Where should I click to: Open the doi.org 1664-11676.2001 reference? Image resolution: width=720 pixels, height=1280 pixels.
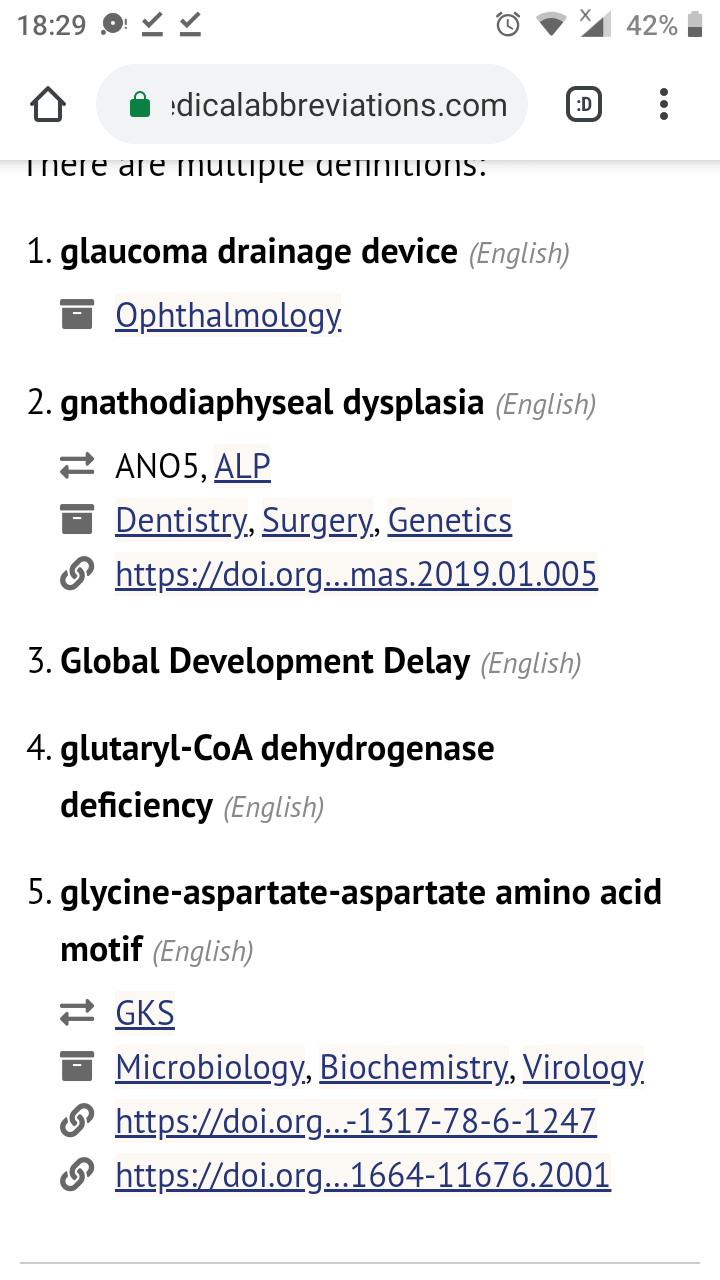[363, 1175]
